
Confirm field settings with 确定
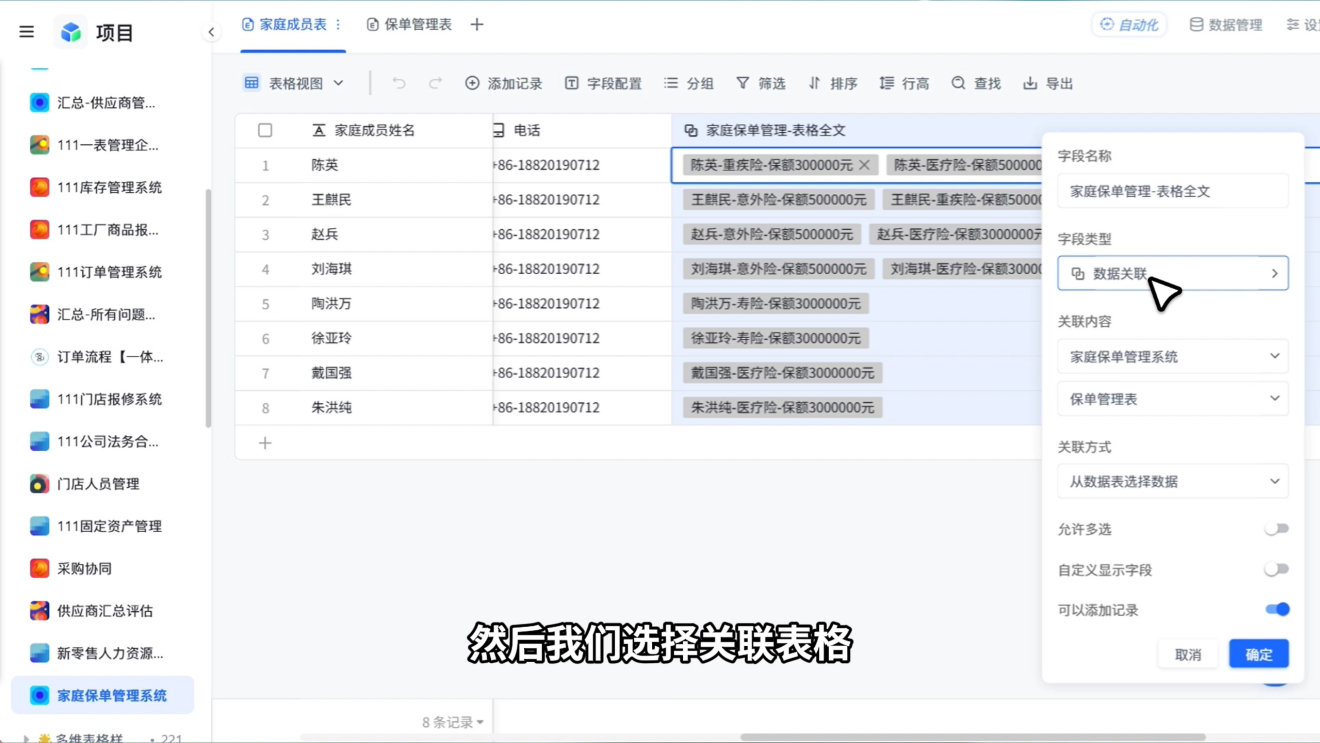tap(1258, 654)
